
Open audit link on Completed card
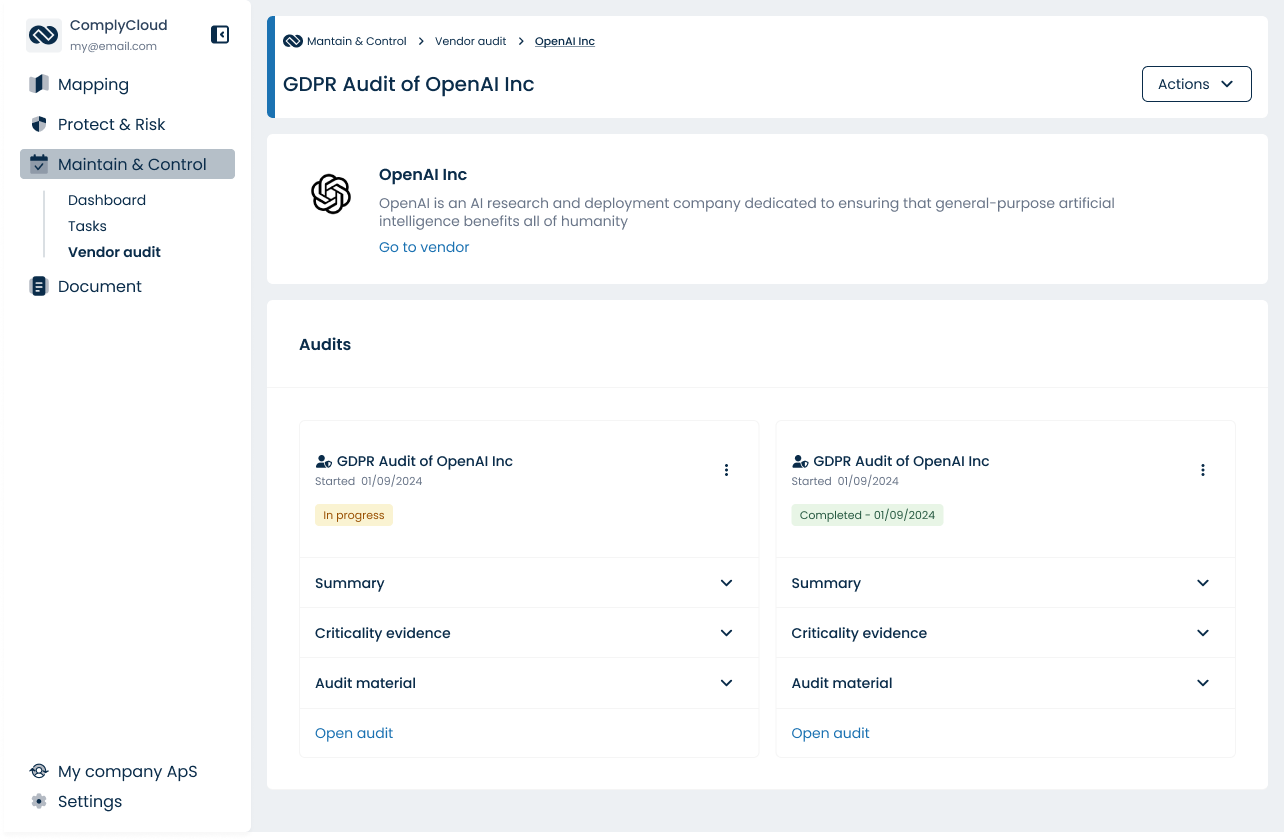(830, 733)
